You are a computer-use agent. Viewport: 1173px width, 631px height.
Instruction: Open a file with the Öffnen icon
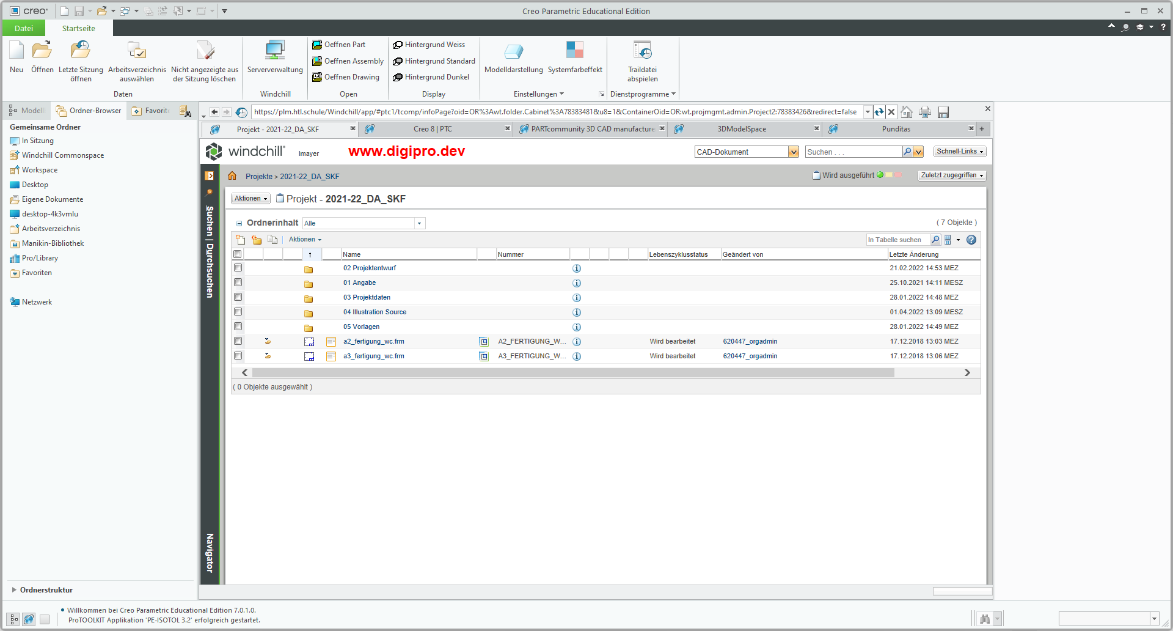42,51
